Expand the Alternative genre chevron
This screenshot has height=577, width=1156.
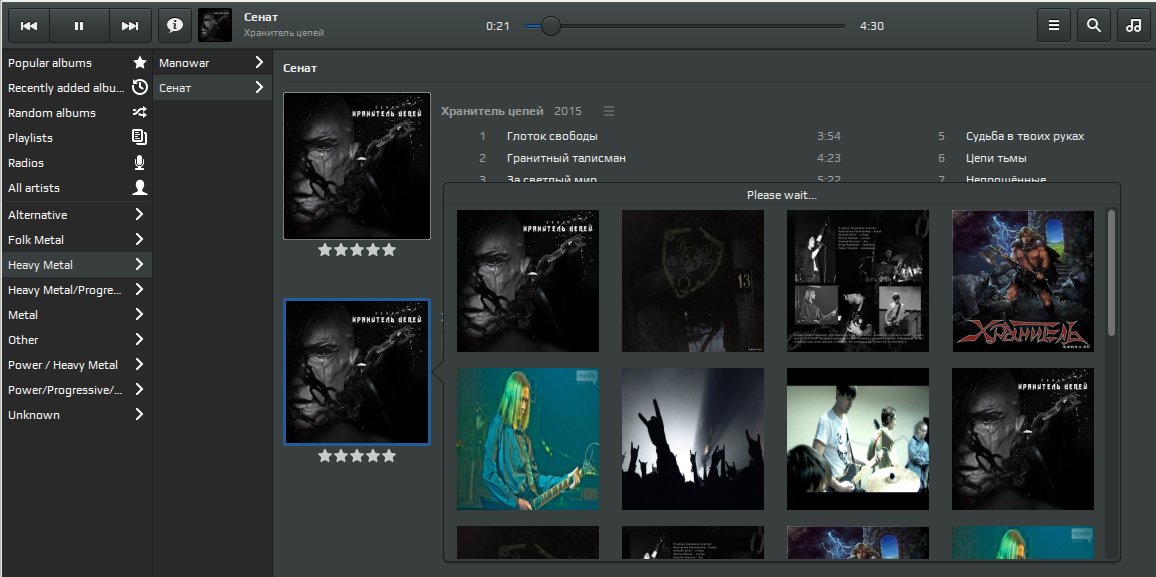click(139, 214)
